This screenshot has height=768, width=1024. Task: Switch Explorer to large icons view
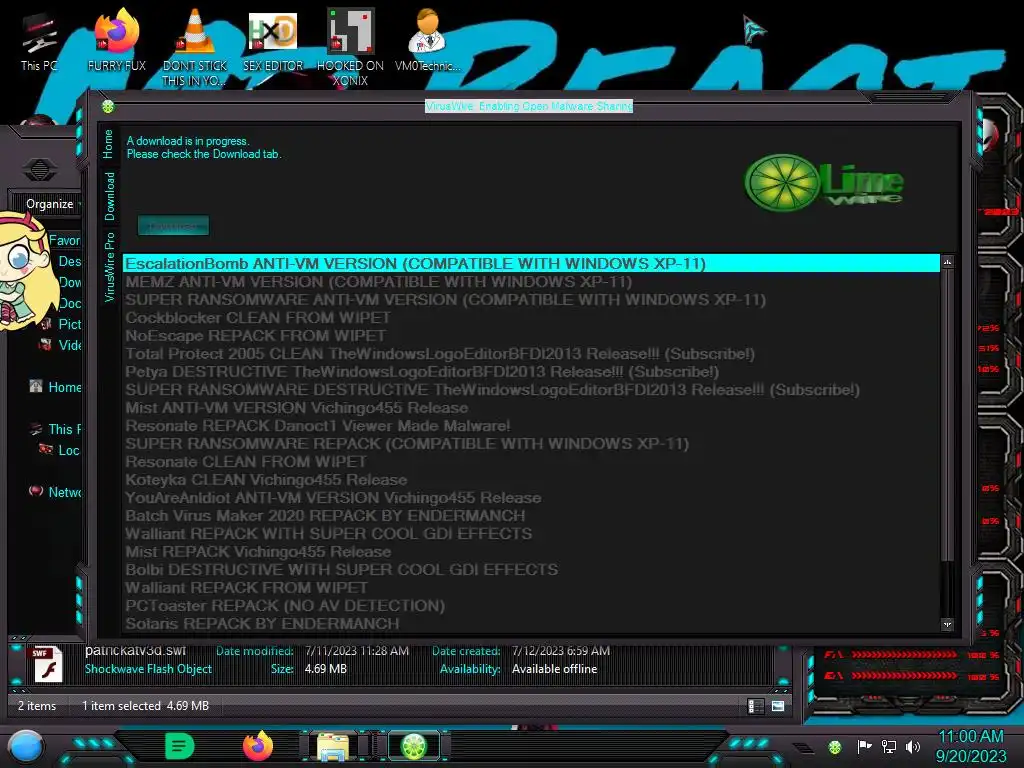(778, 706)
